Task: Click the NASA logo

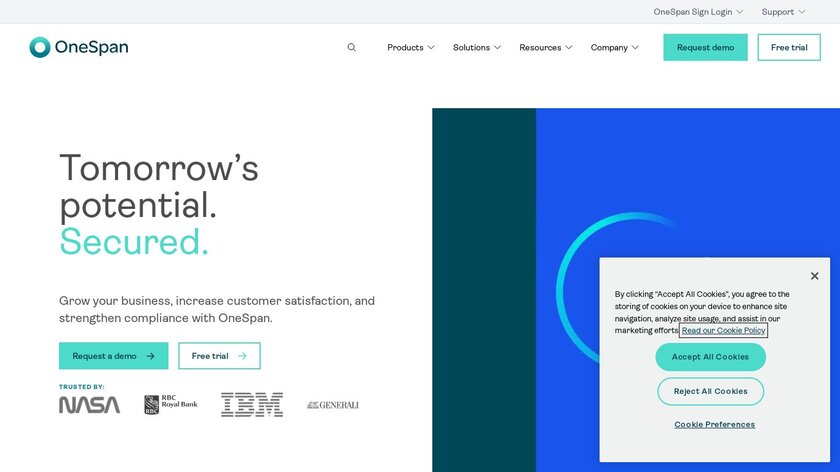Action: (89, 404)
